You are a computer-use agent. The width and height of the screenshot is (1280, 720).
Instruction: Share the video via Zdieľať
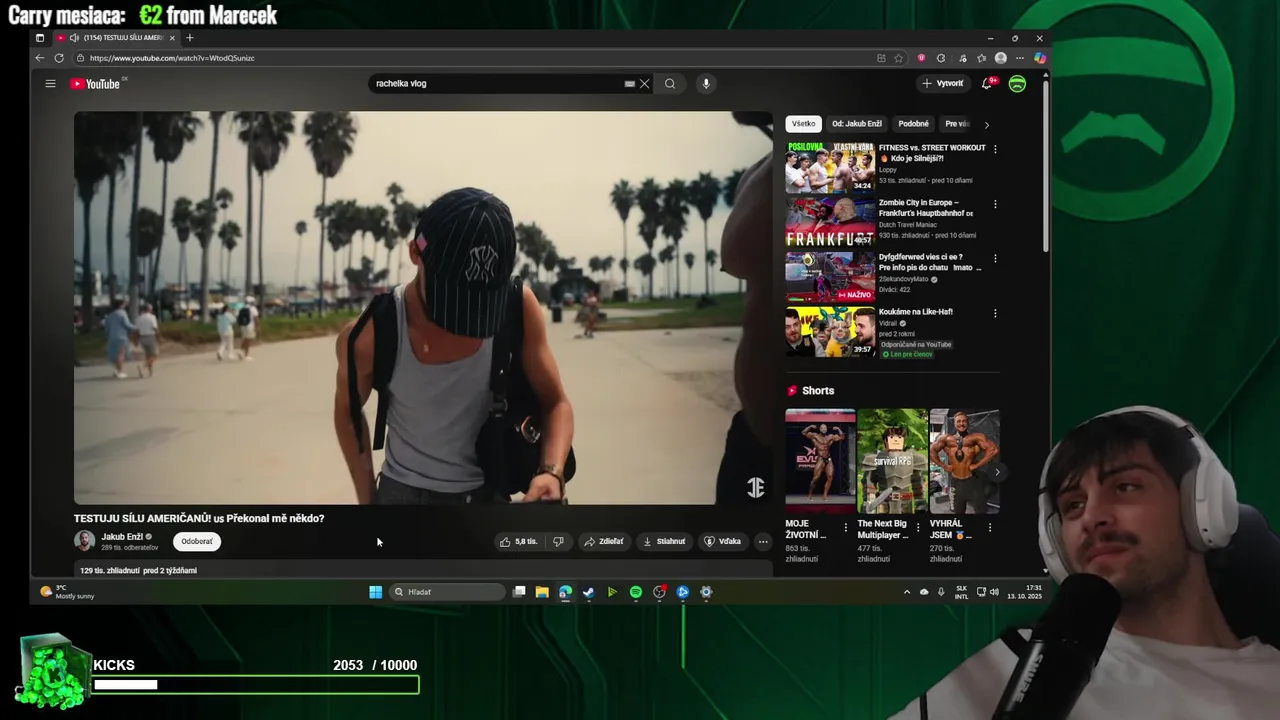tap(604, 542)
